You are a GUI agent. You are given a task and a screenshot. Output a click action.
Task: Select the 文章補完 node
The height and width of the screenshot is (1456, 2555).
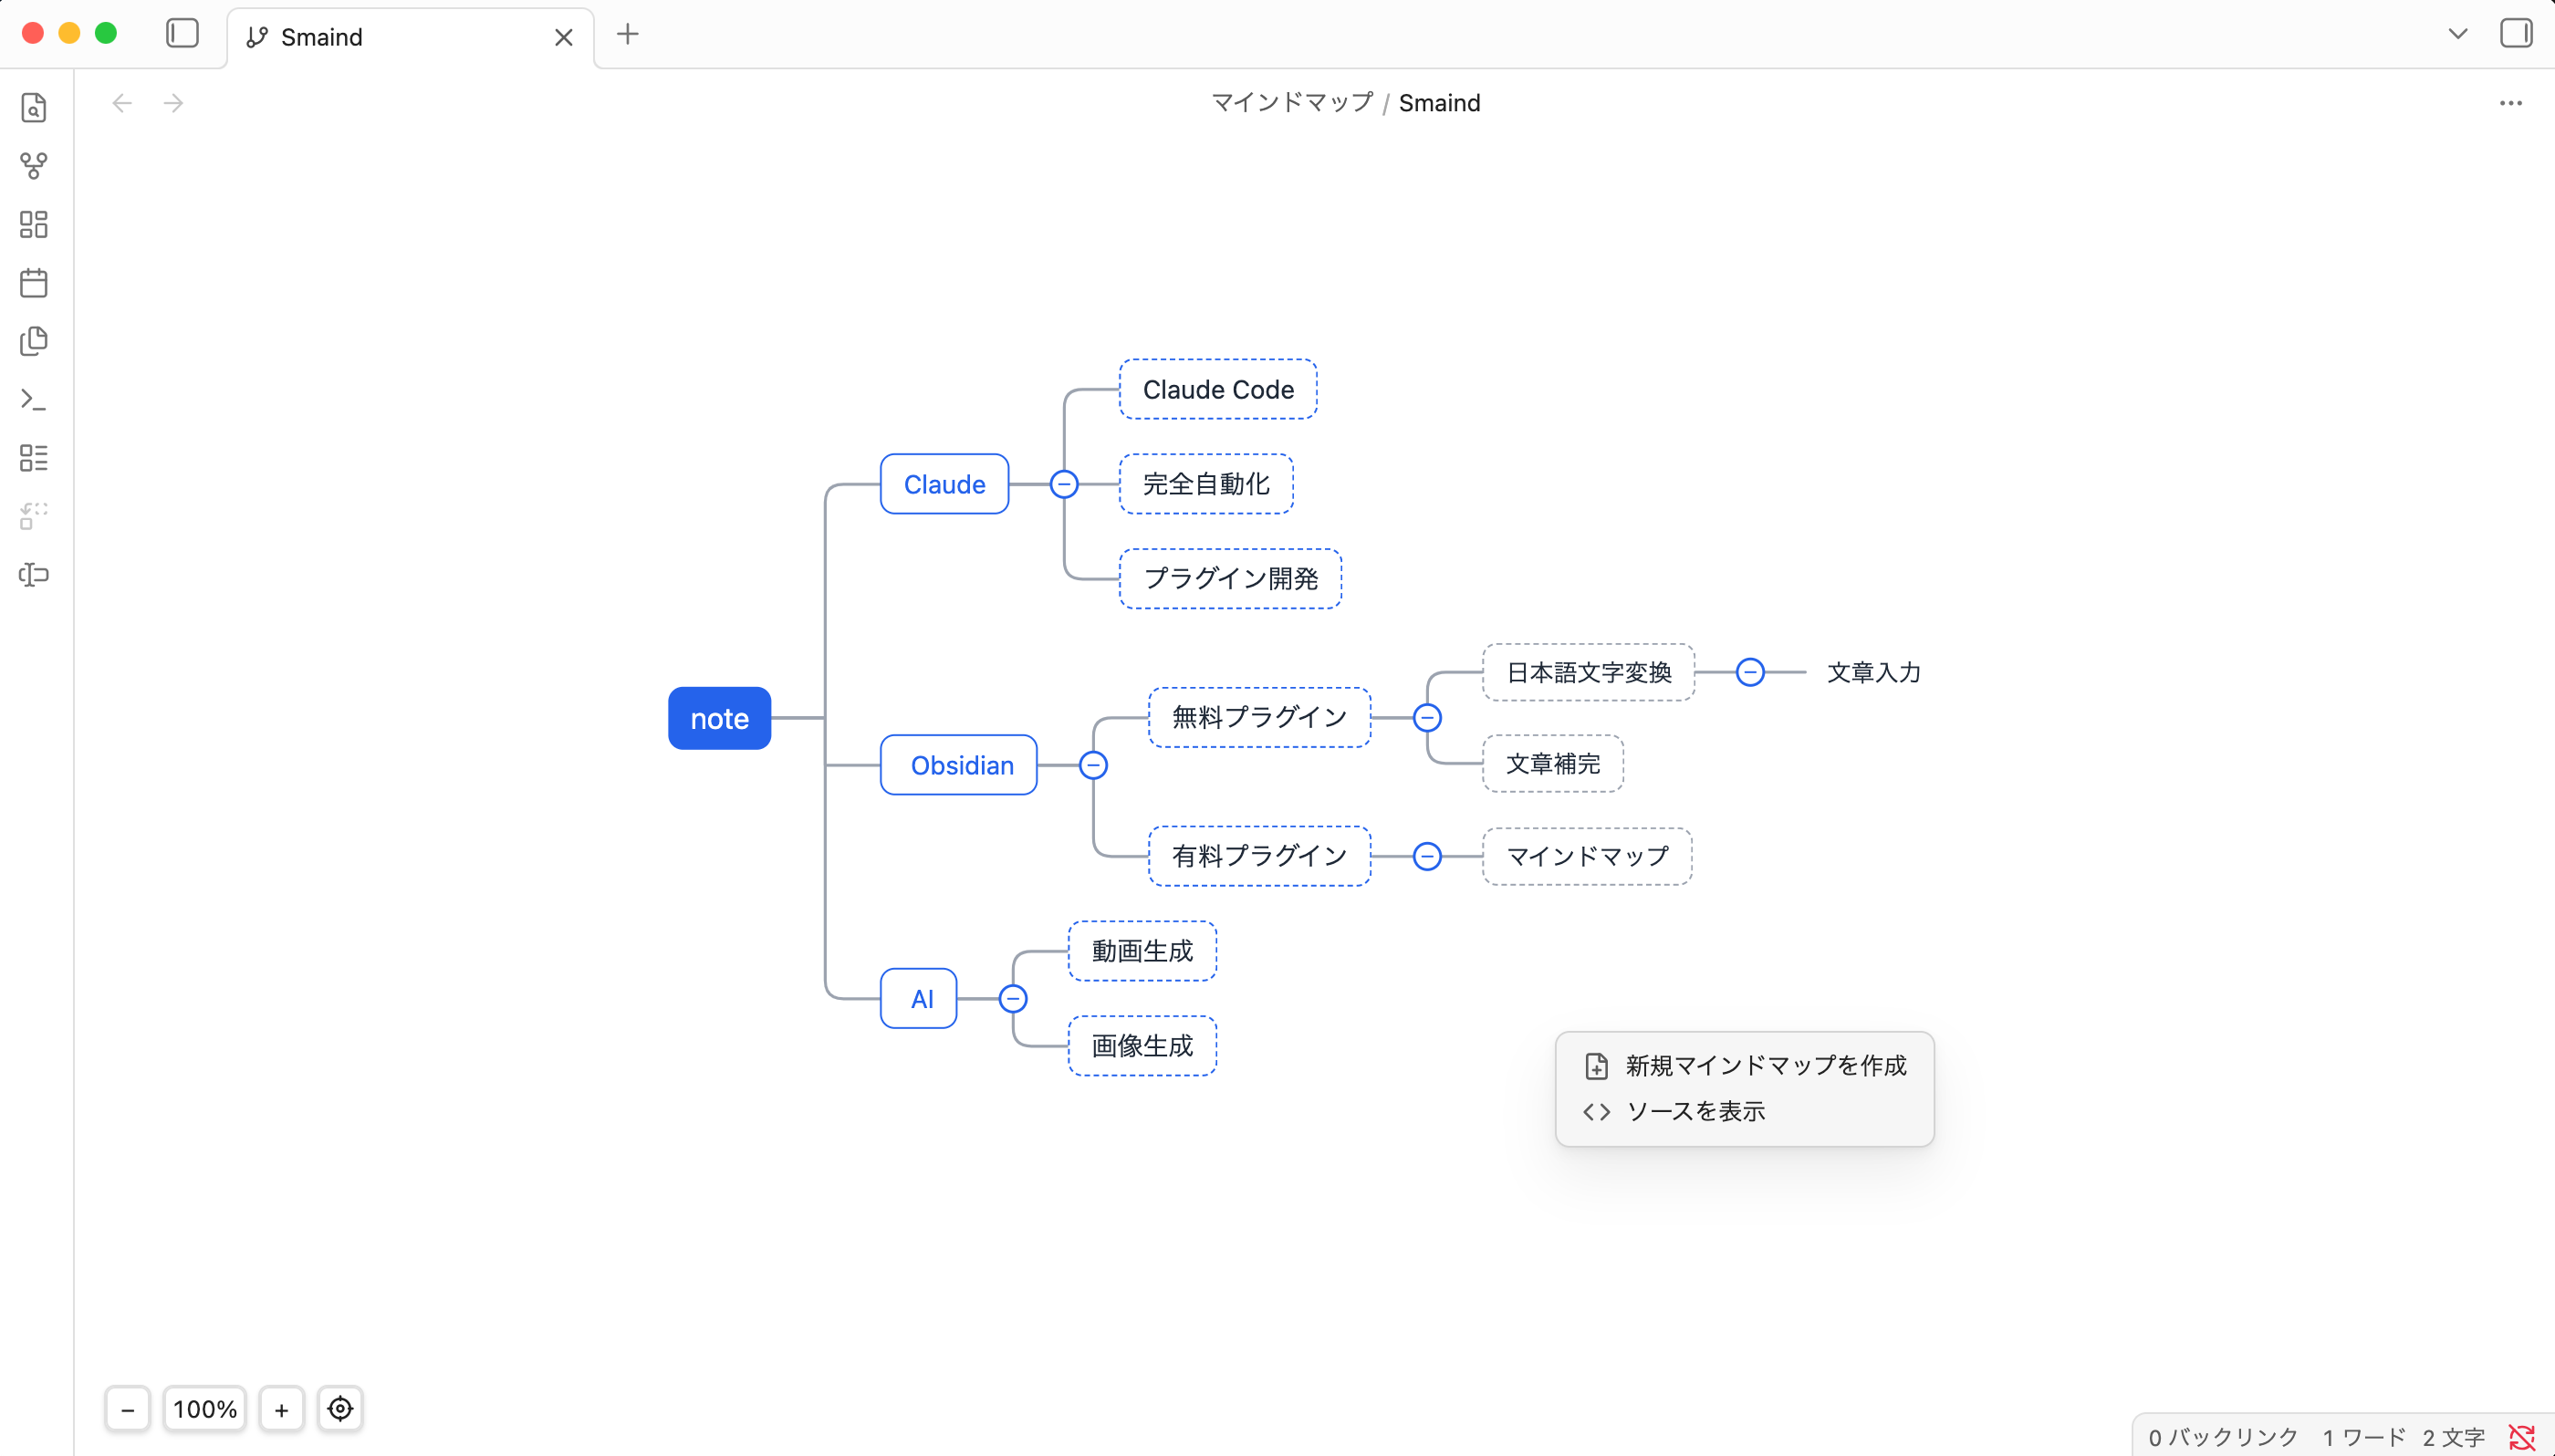(x=1553, y=764)
